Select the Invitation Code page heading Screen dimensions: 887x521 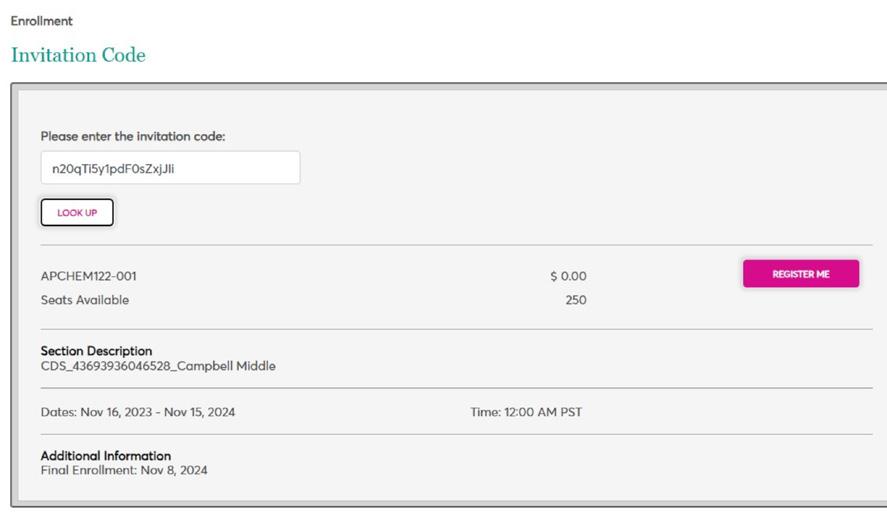click(78, 55)
